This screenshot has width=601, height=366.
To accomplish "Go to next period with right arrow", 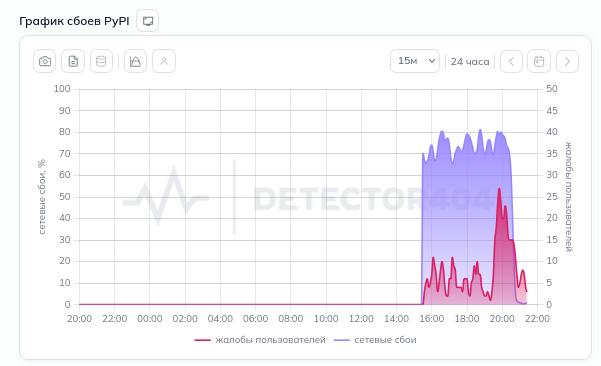I will click(x=567, y=61).
